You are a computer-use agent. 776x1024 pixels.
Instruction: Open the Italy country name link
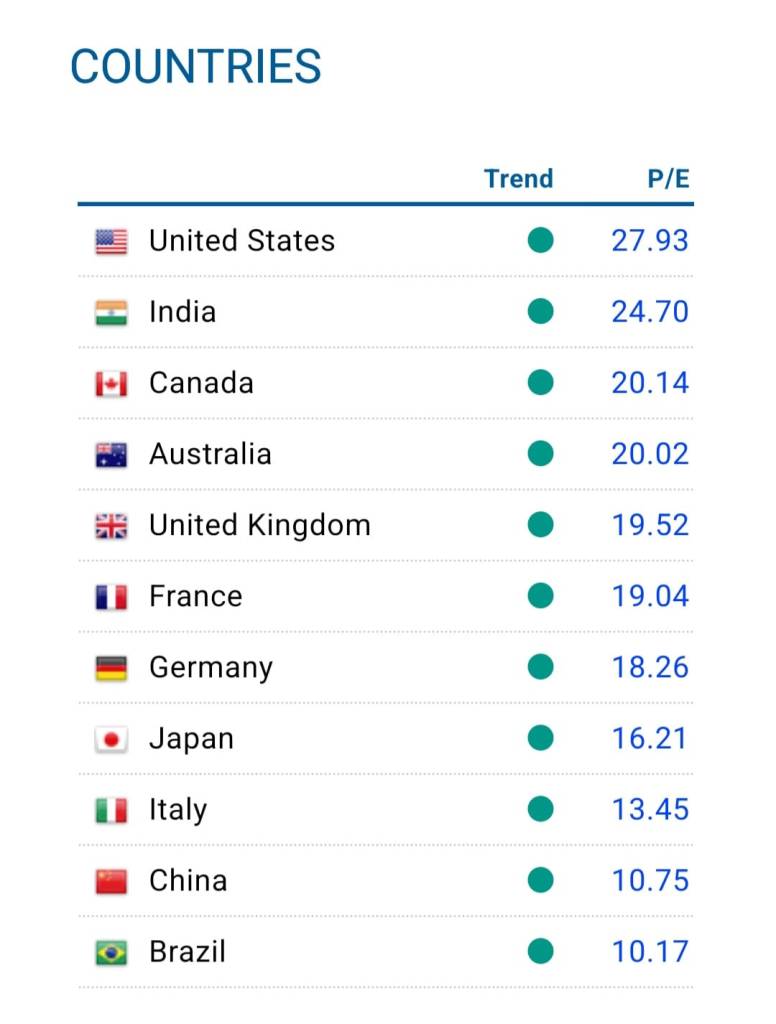[x=178, y=810]
